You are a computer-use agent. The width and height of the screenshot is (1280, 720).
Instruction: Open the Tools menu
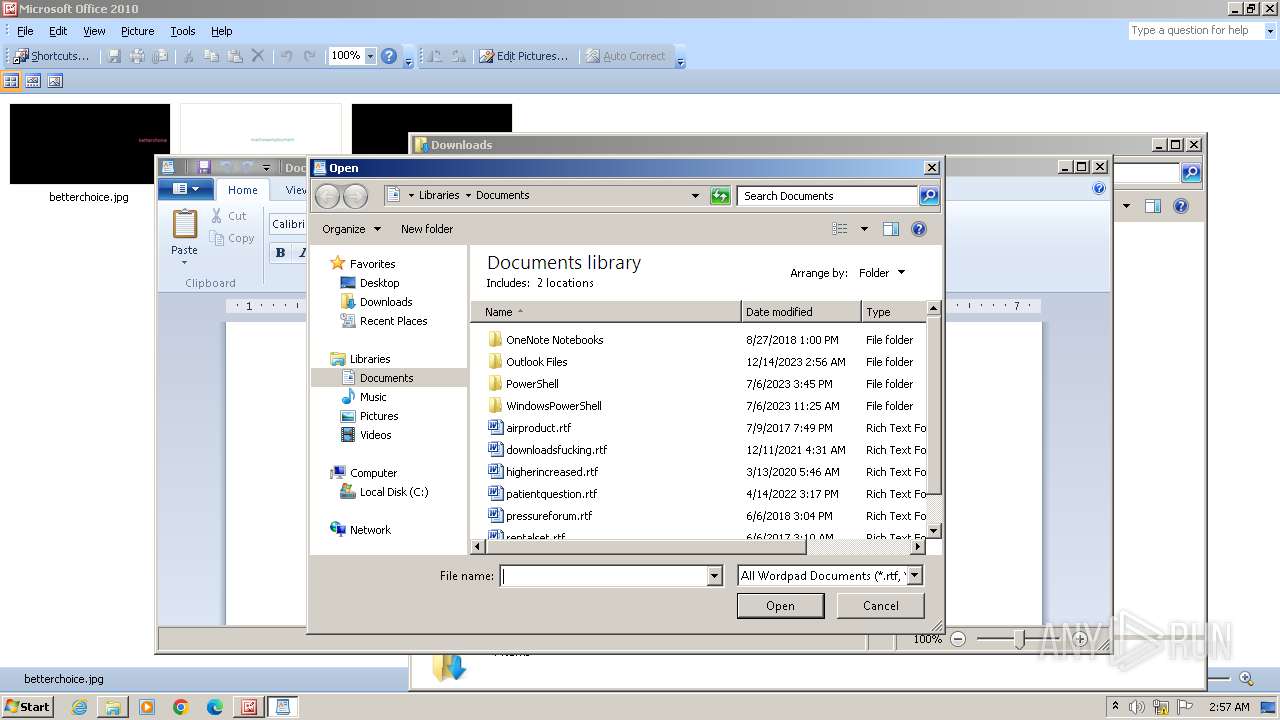tap(183, 31)
